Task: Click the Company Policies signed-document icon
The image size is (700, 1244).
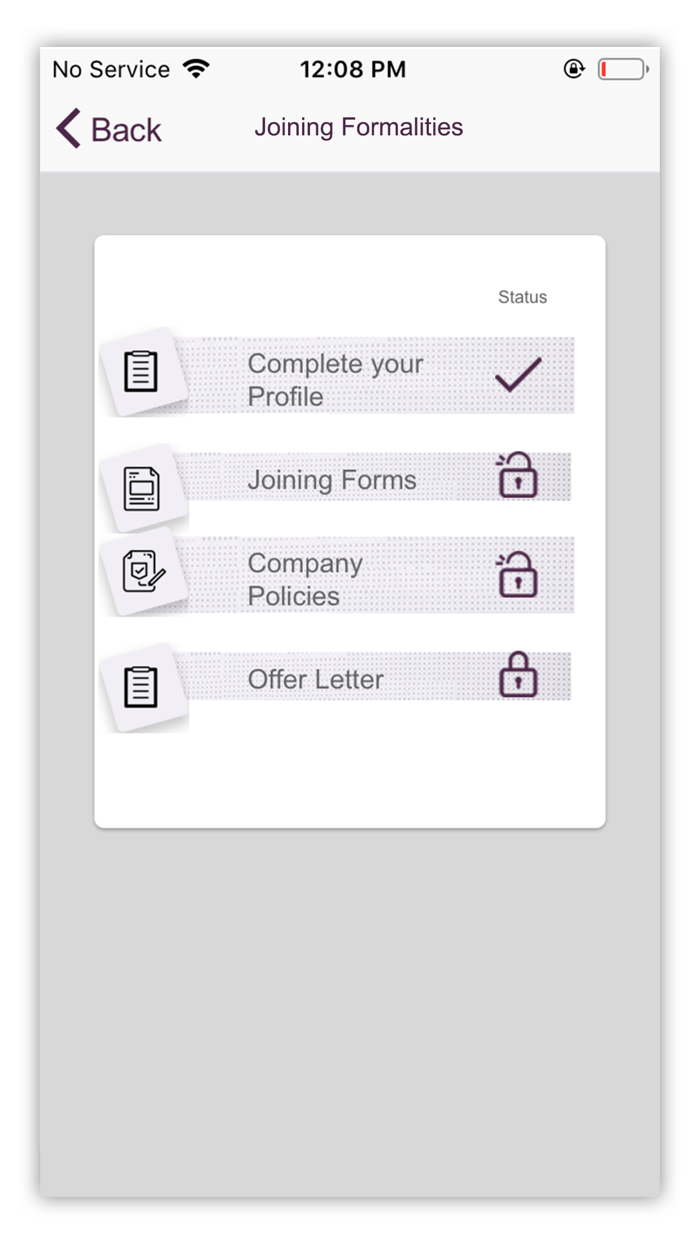Action: 141,571
